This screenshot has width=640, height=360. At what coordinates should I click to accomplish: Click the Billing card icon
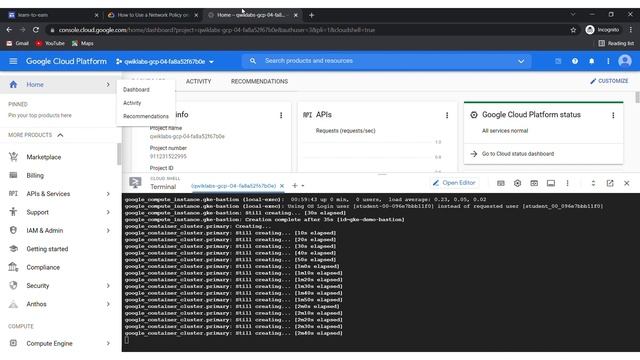pos(13,175)
